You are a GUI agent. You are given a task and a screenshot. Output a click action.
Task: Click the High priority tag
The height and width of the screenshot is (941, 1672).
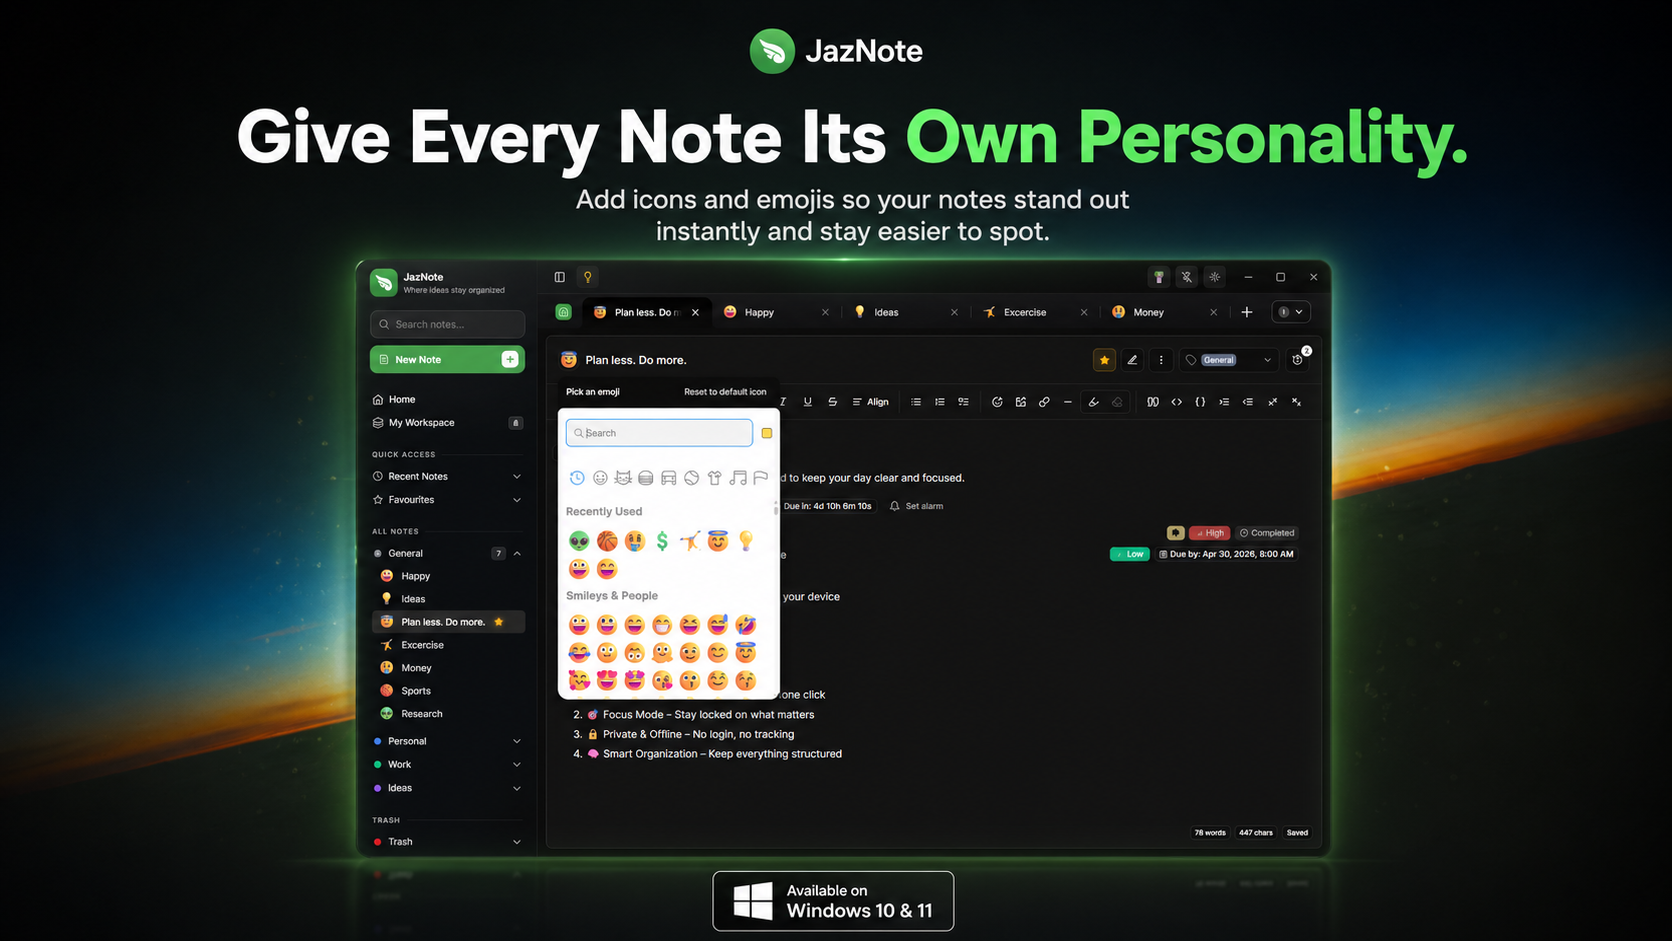click(1209, 533)
